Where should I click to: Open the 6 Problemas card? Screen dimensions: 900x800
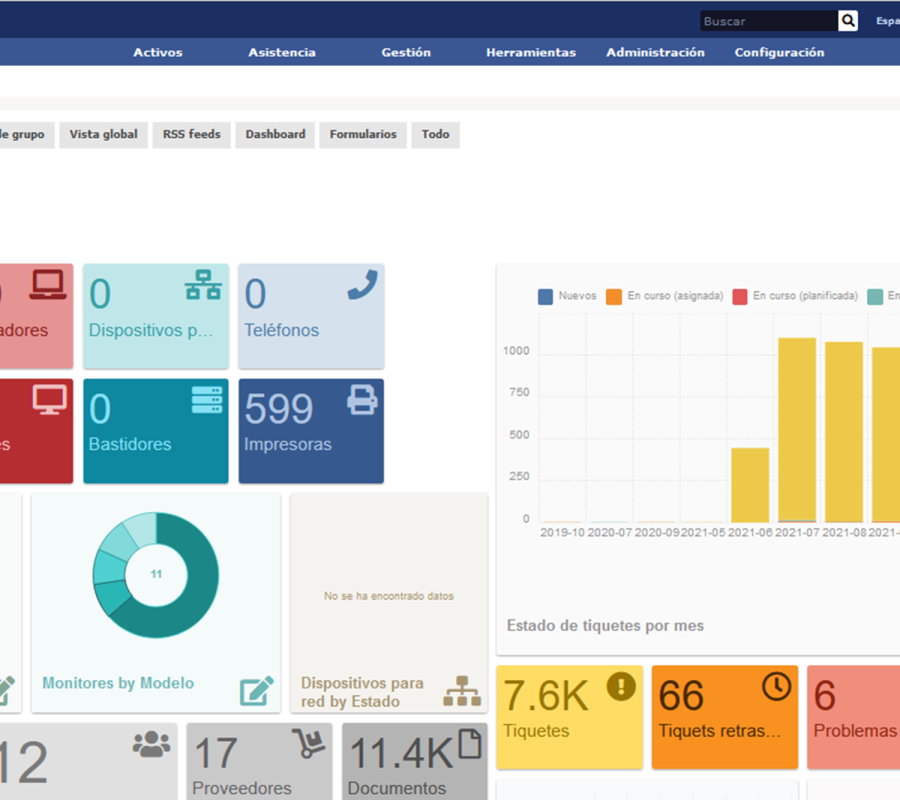point(854,717)
